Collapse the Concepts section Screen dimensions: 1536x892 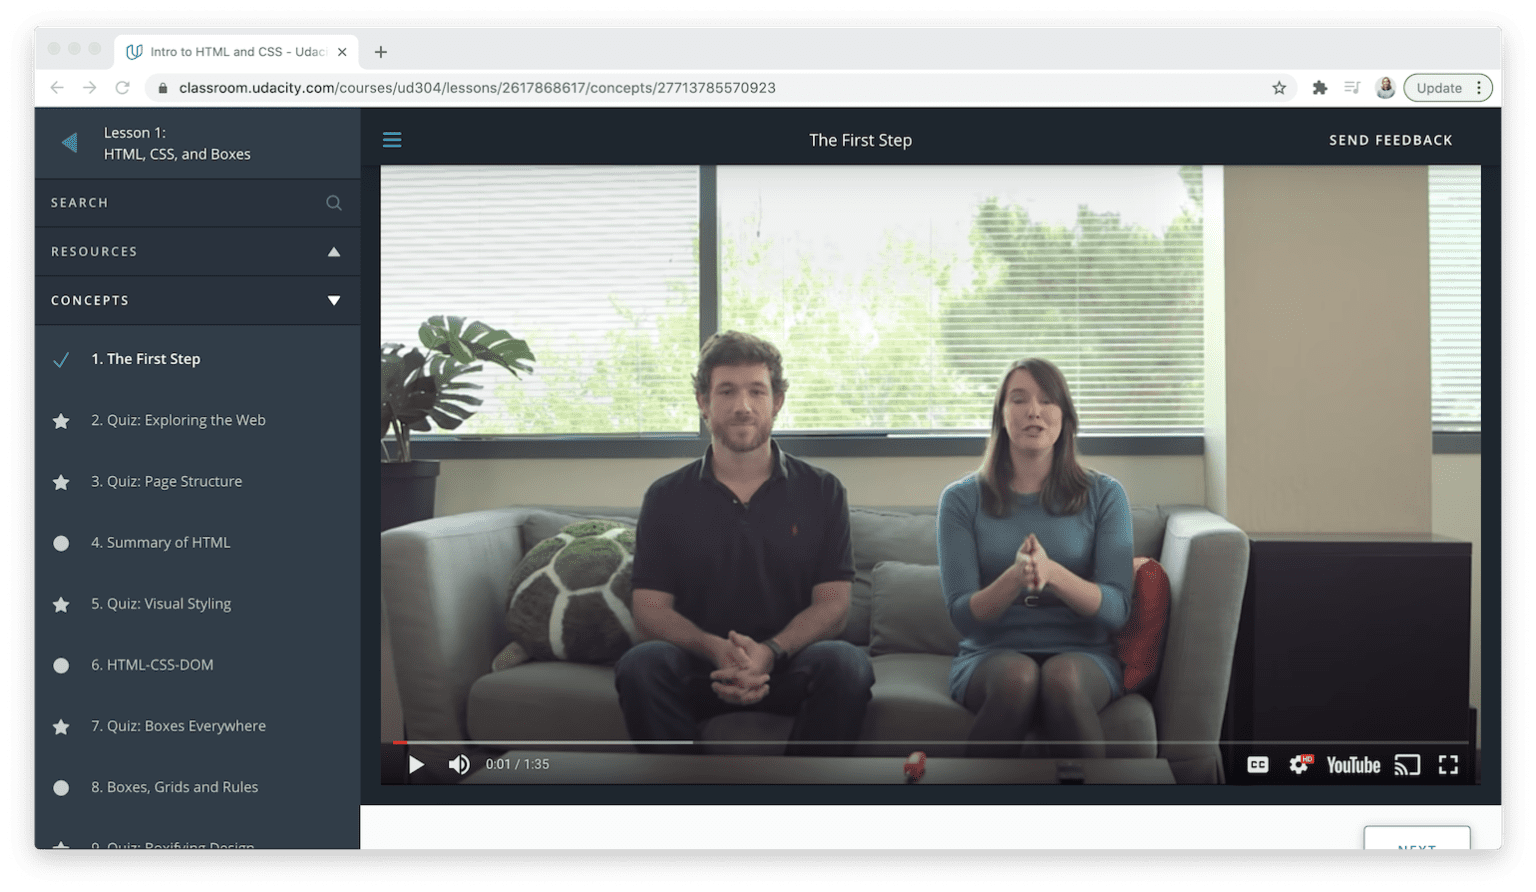click(334, 300)
